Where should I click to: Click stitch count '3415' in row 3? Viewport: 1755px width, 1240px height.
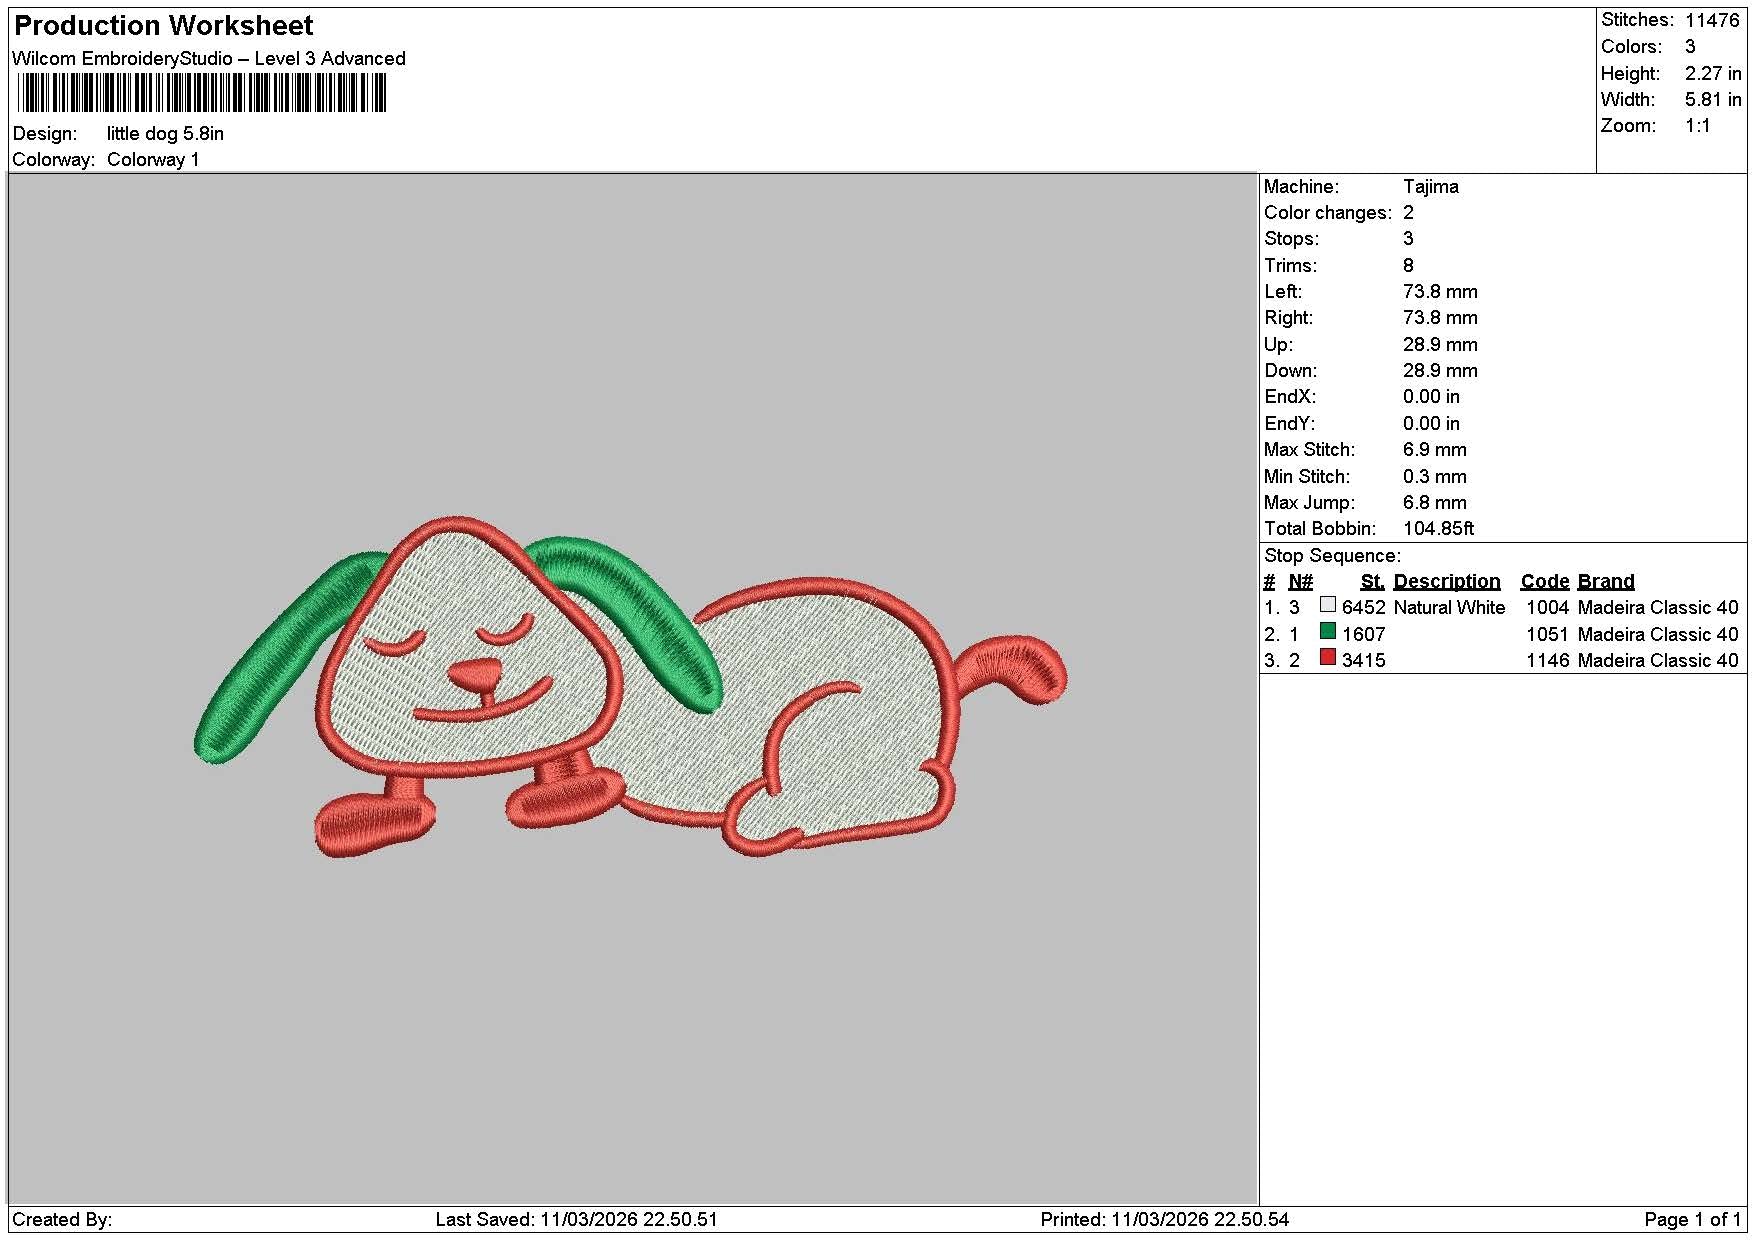(1363, 660)
